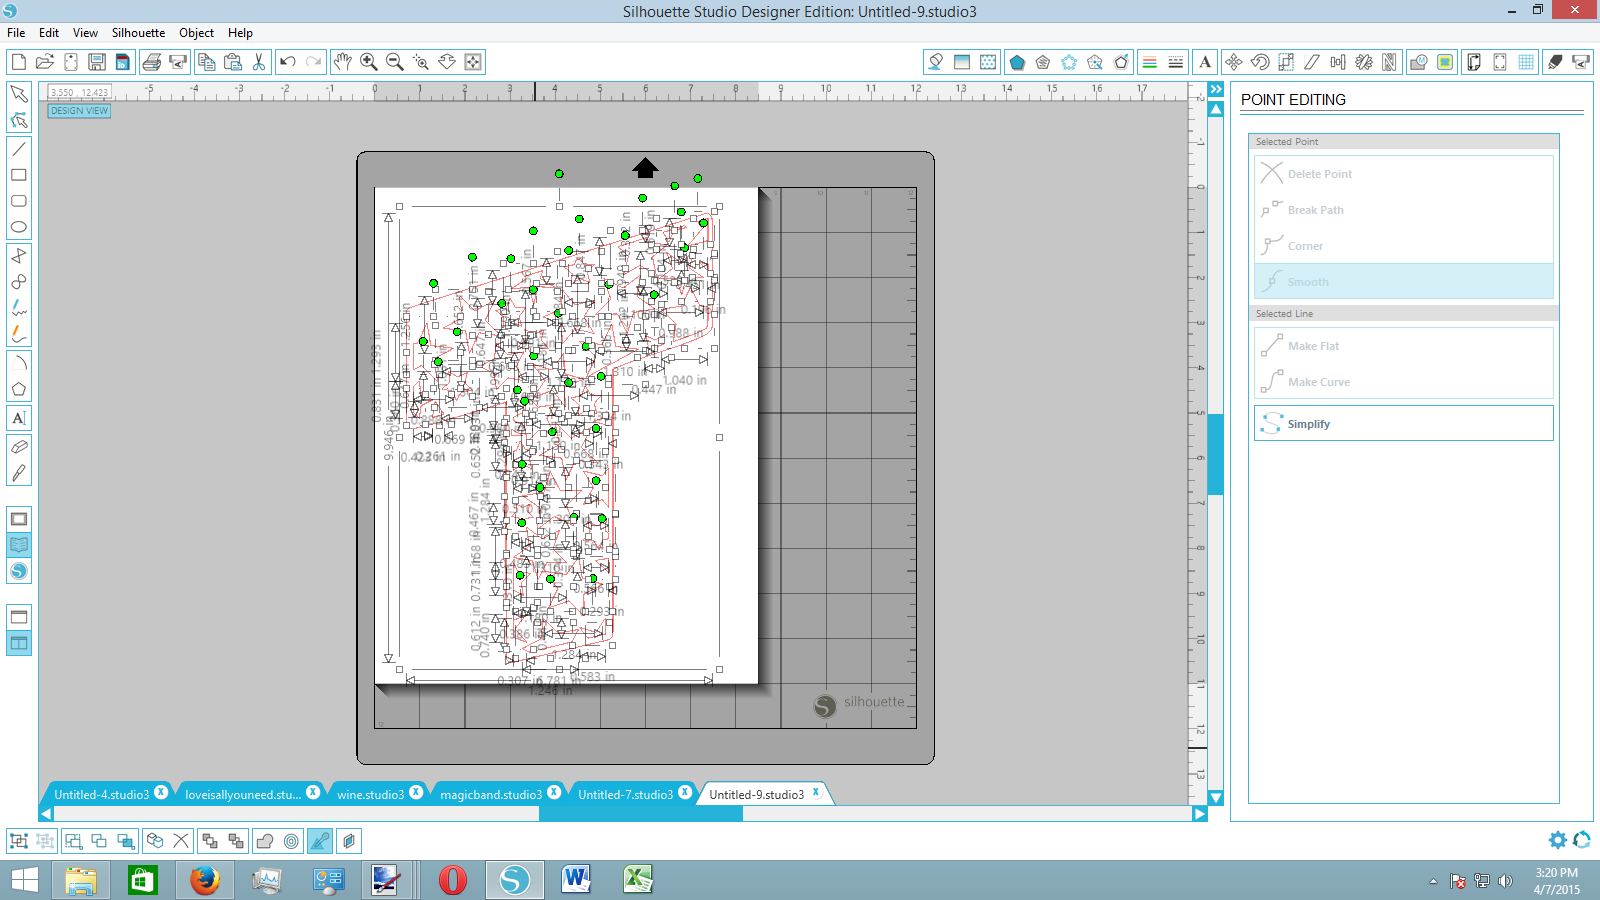Switch to the wine.studio3 tab
This screenshot has width=1600, height=900.
point(370,794)
